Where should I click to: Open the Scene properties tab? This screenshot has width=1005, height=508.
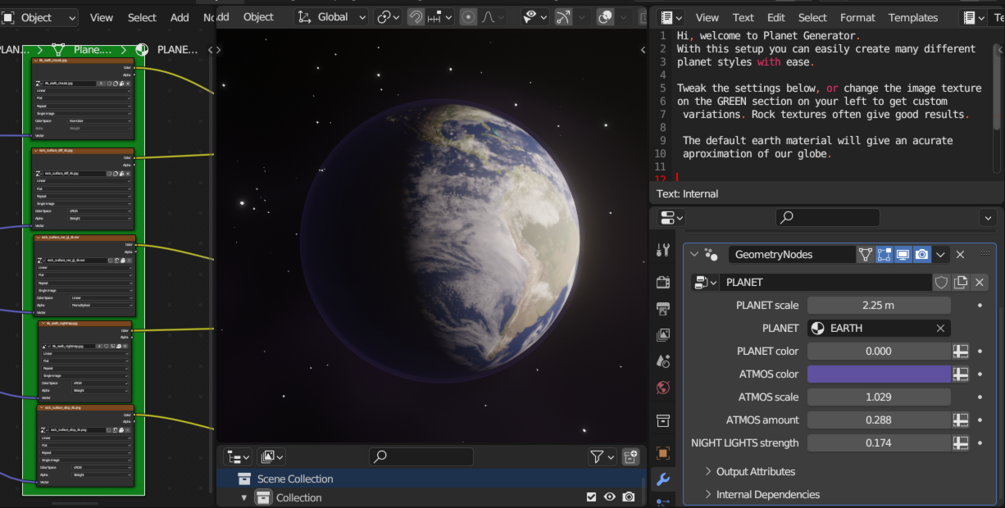click(x=663, y=361)
